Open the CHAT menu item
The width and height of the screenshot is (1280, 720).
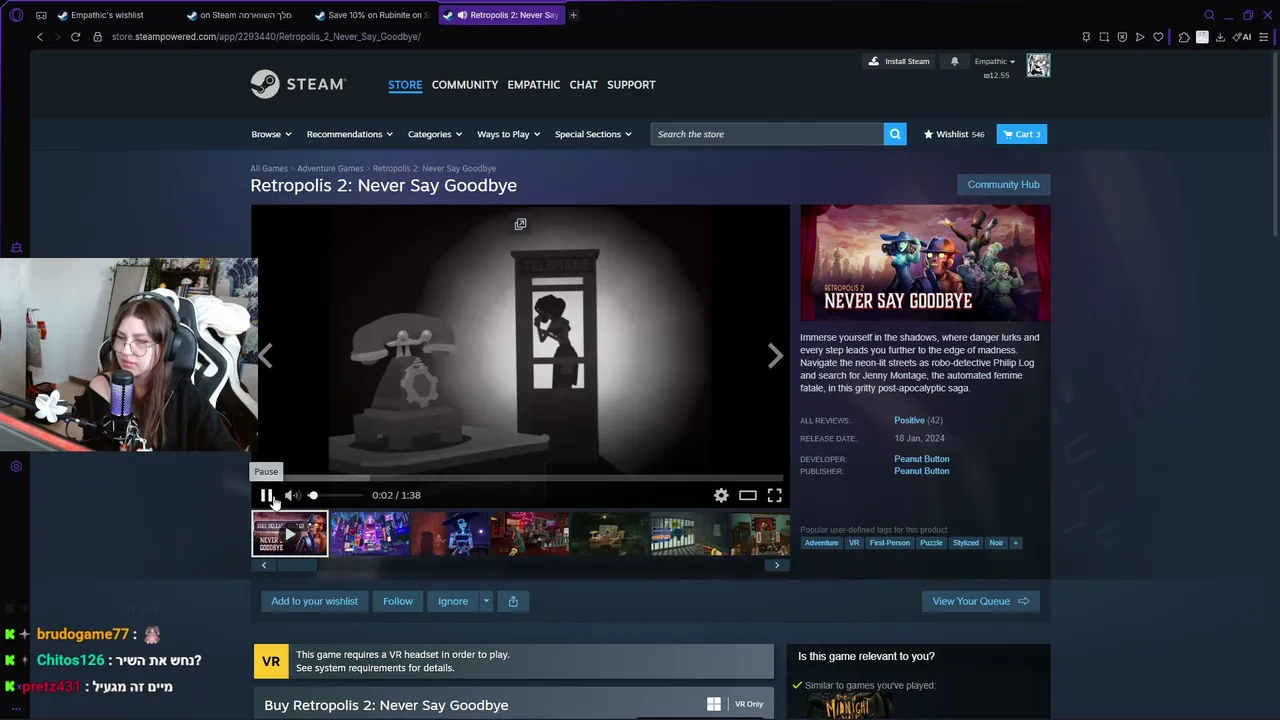pyautogui.click(x=583, y=85)
